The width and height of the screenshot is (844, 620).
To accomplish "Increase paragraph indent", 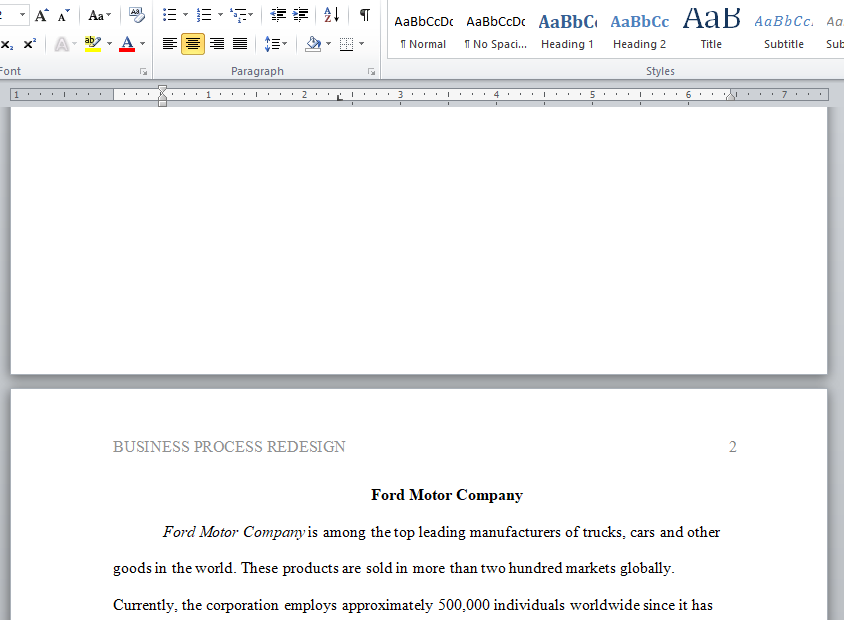I will [300, 15].
